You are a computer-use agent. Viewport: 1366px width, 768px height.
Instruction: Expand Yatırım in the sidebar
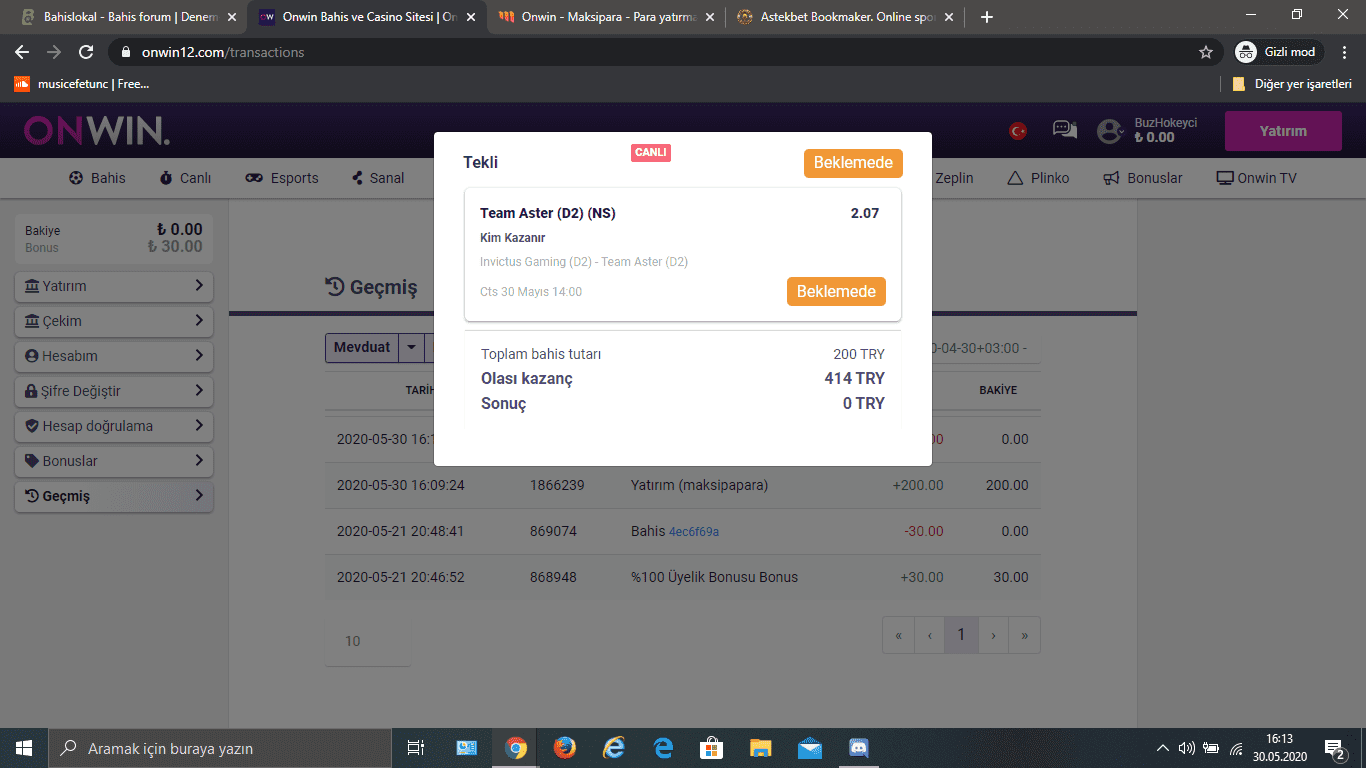point(114,286)
